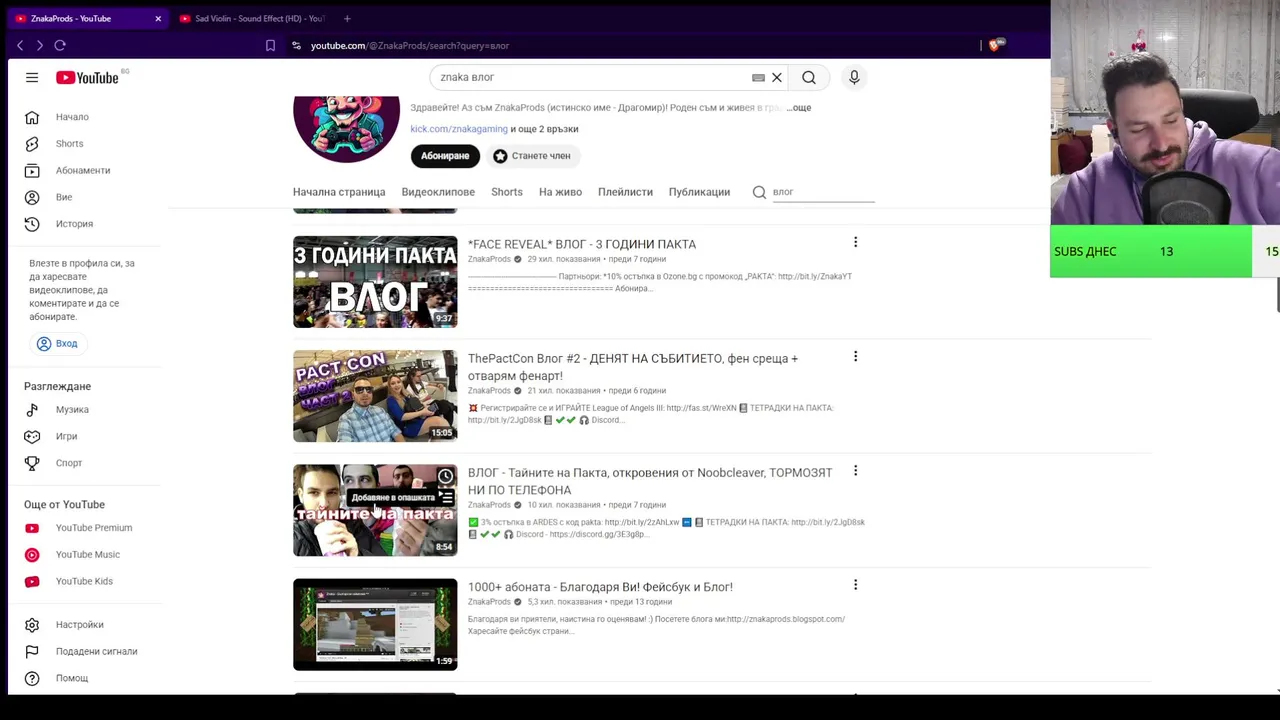Focus the channel search field 'влог'
Image resolution: width=1280 pixels, height=720 pixels.
(x=822, y=192)
